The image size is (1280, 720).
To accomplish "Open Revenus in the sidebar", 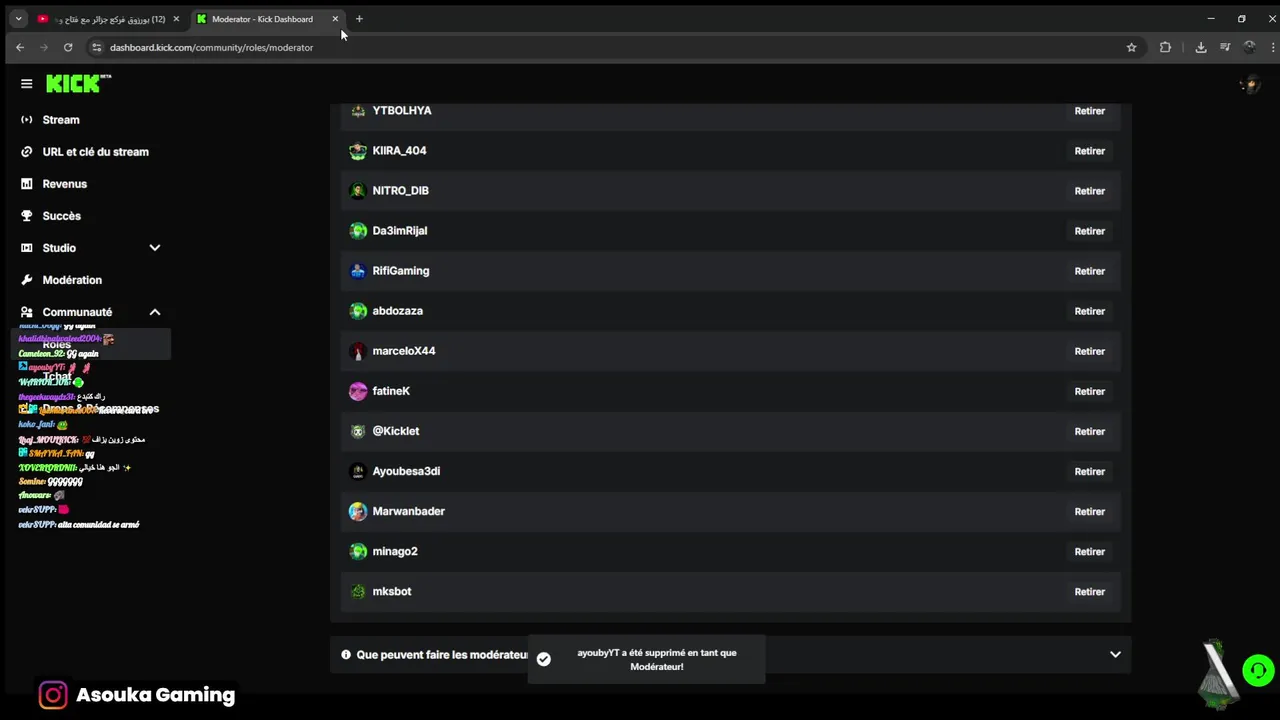I will click(x=65, y=184).
